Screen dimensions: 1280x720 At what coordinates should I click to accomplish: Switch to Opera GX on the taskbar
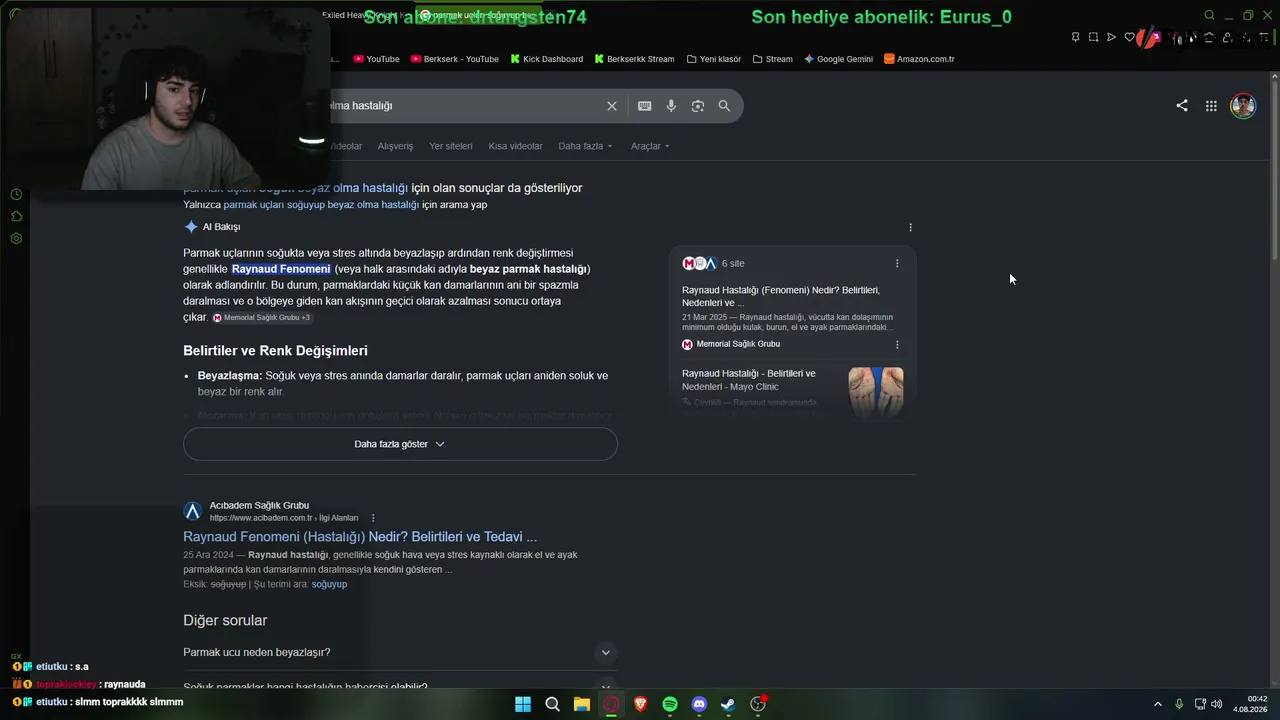click(611, 704)
